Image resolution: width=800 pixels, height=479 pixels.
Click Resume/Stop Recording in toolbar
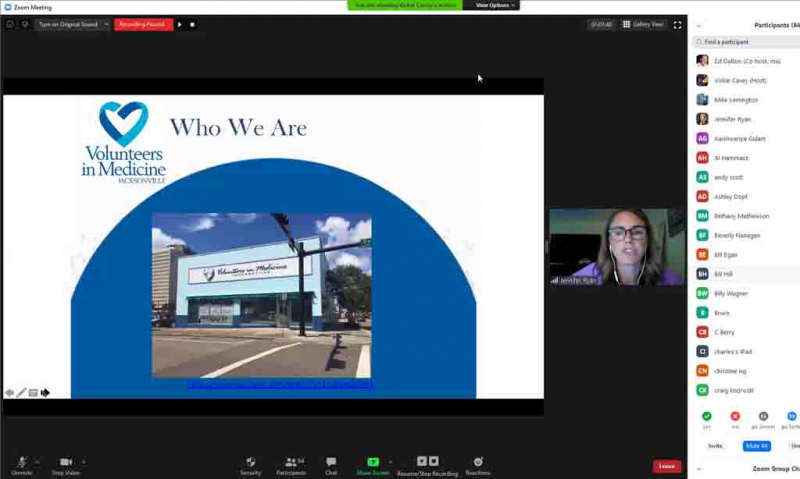click(428, 466)
